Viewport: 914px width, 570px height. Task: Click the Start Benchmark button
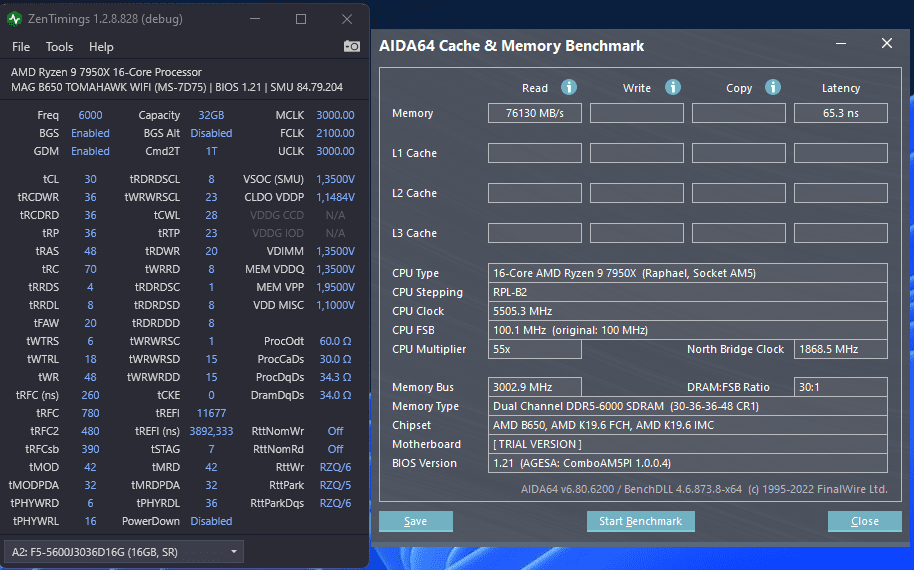[x=641, y=521]
